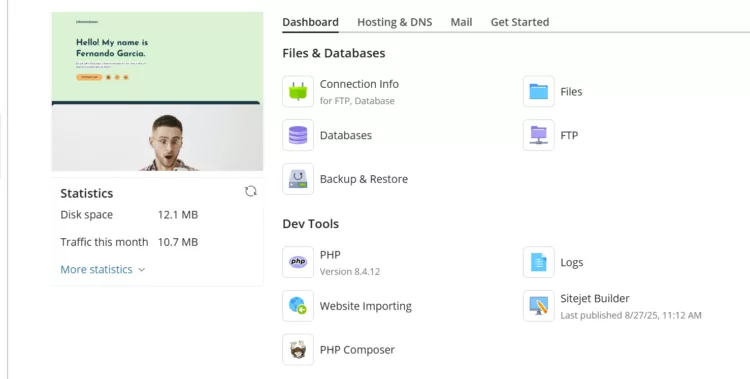Click the Website Importing link
This screenshot has width=750, height=379.
[366, 306]
